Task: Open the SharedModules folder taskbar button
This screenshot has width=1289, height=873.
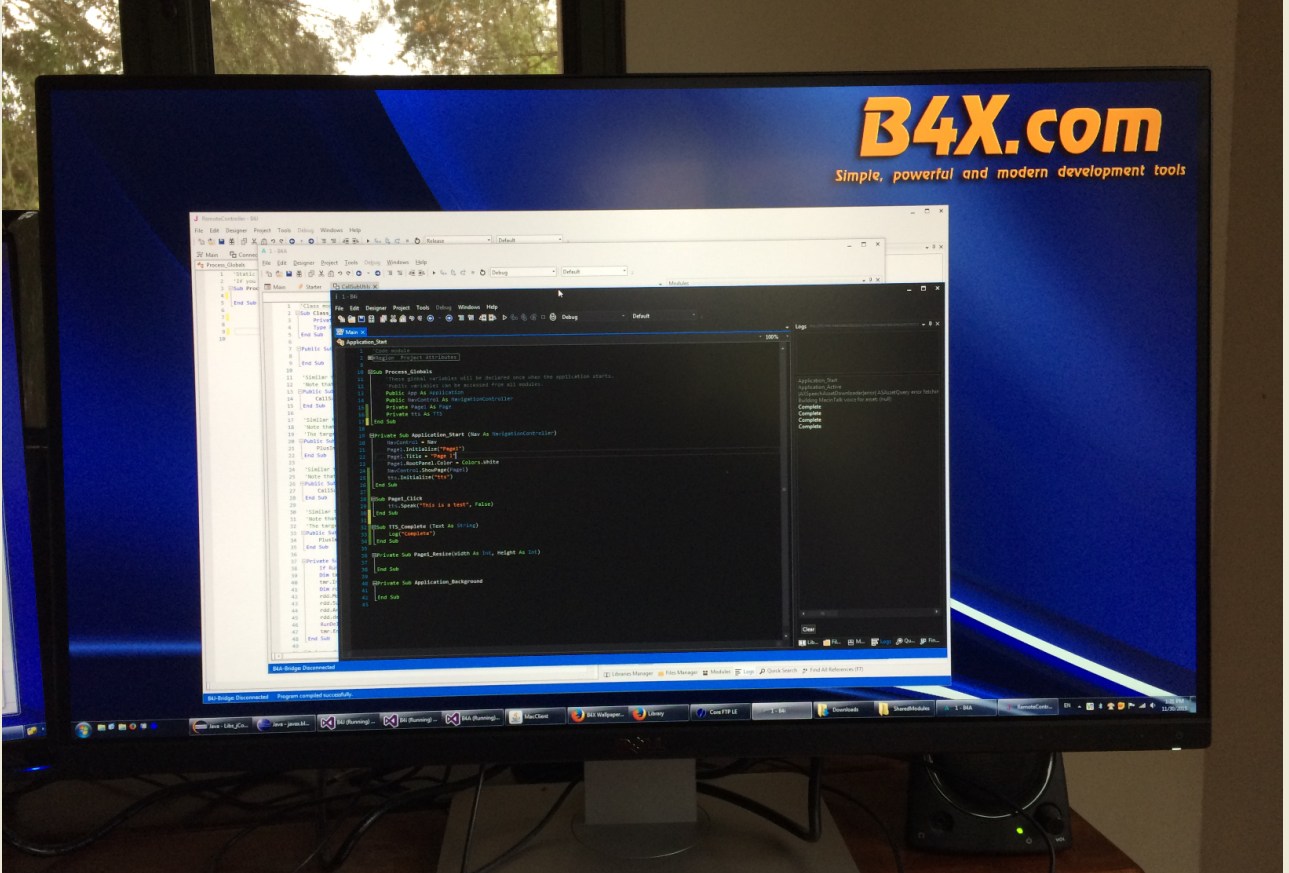Action: click(904, 709)
